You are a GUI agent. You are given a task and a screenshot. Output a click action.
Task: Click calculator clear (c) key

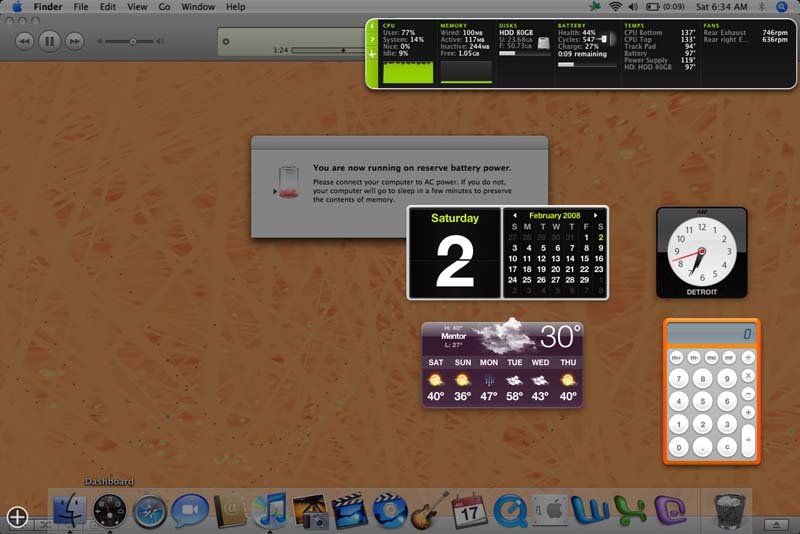[727, 447]
